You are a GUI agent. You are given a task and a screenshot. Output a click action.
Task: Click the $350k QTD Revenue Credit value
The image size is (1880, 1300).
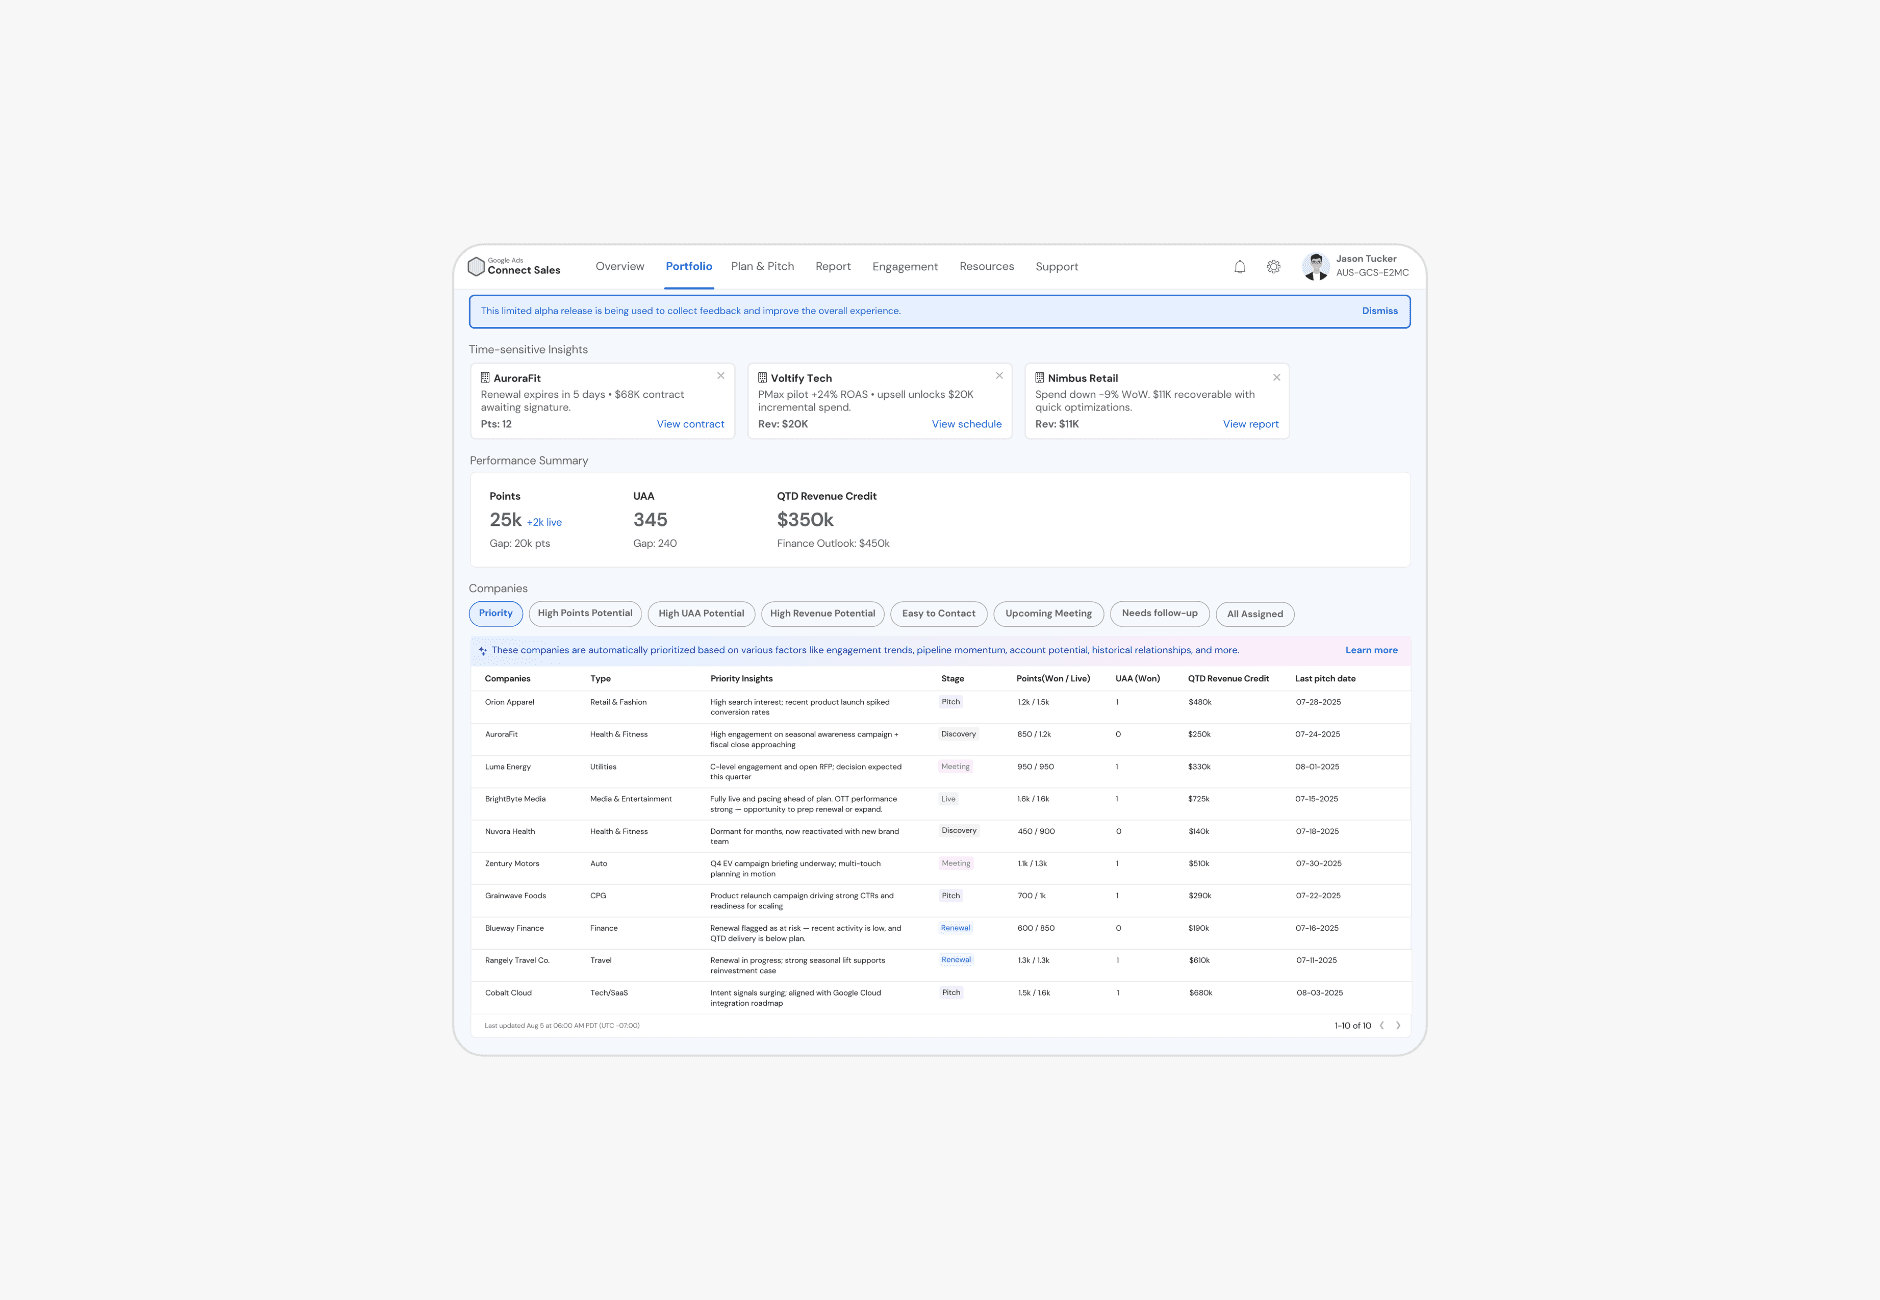click(x=805, y=520)
